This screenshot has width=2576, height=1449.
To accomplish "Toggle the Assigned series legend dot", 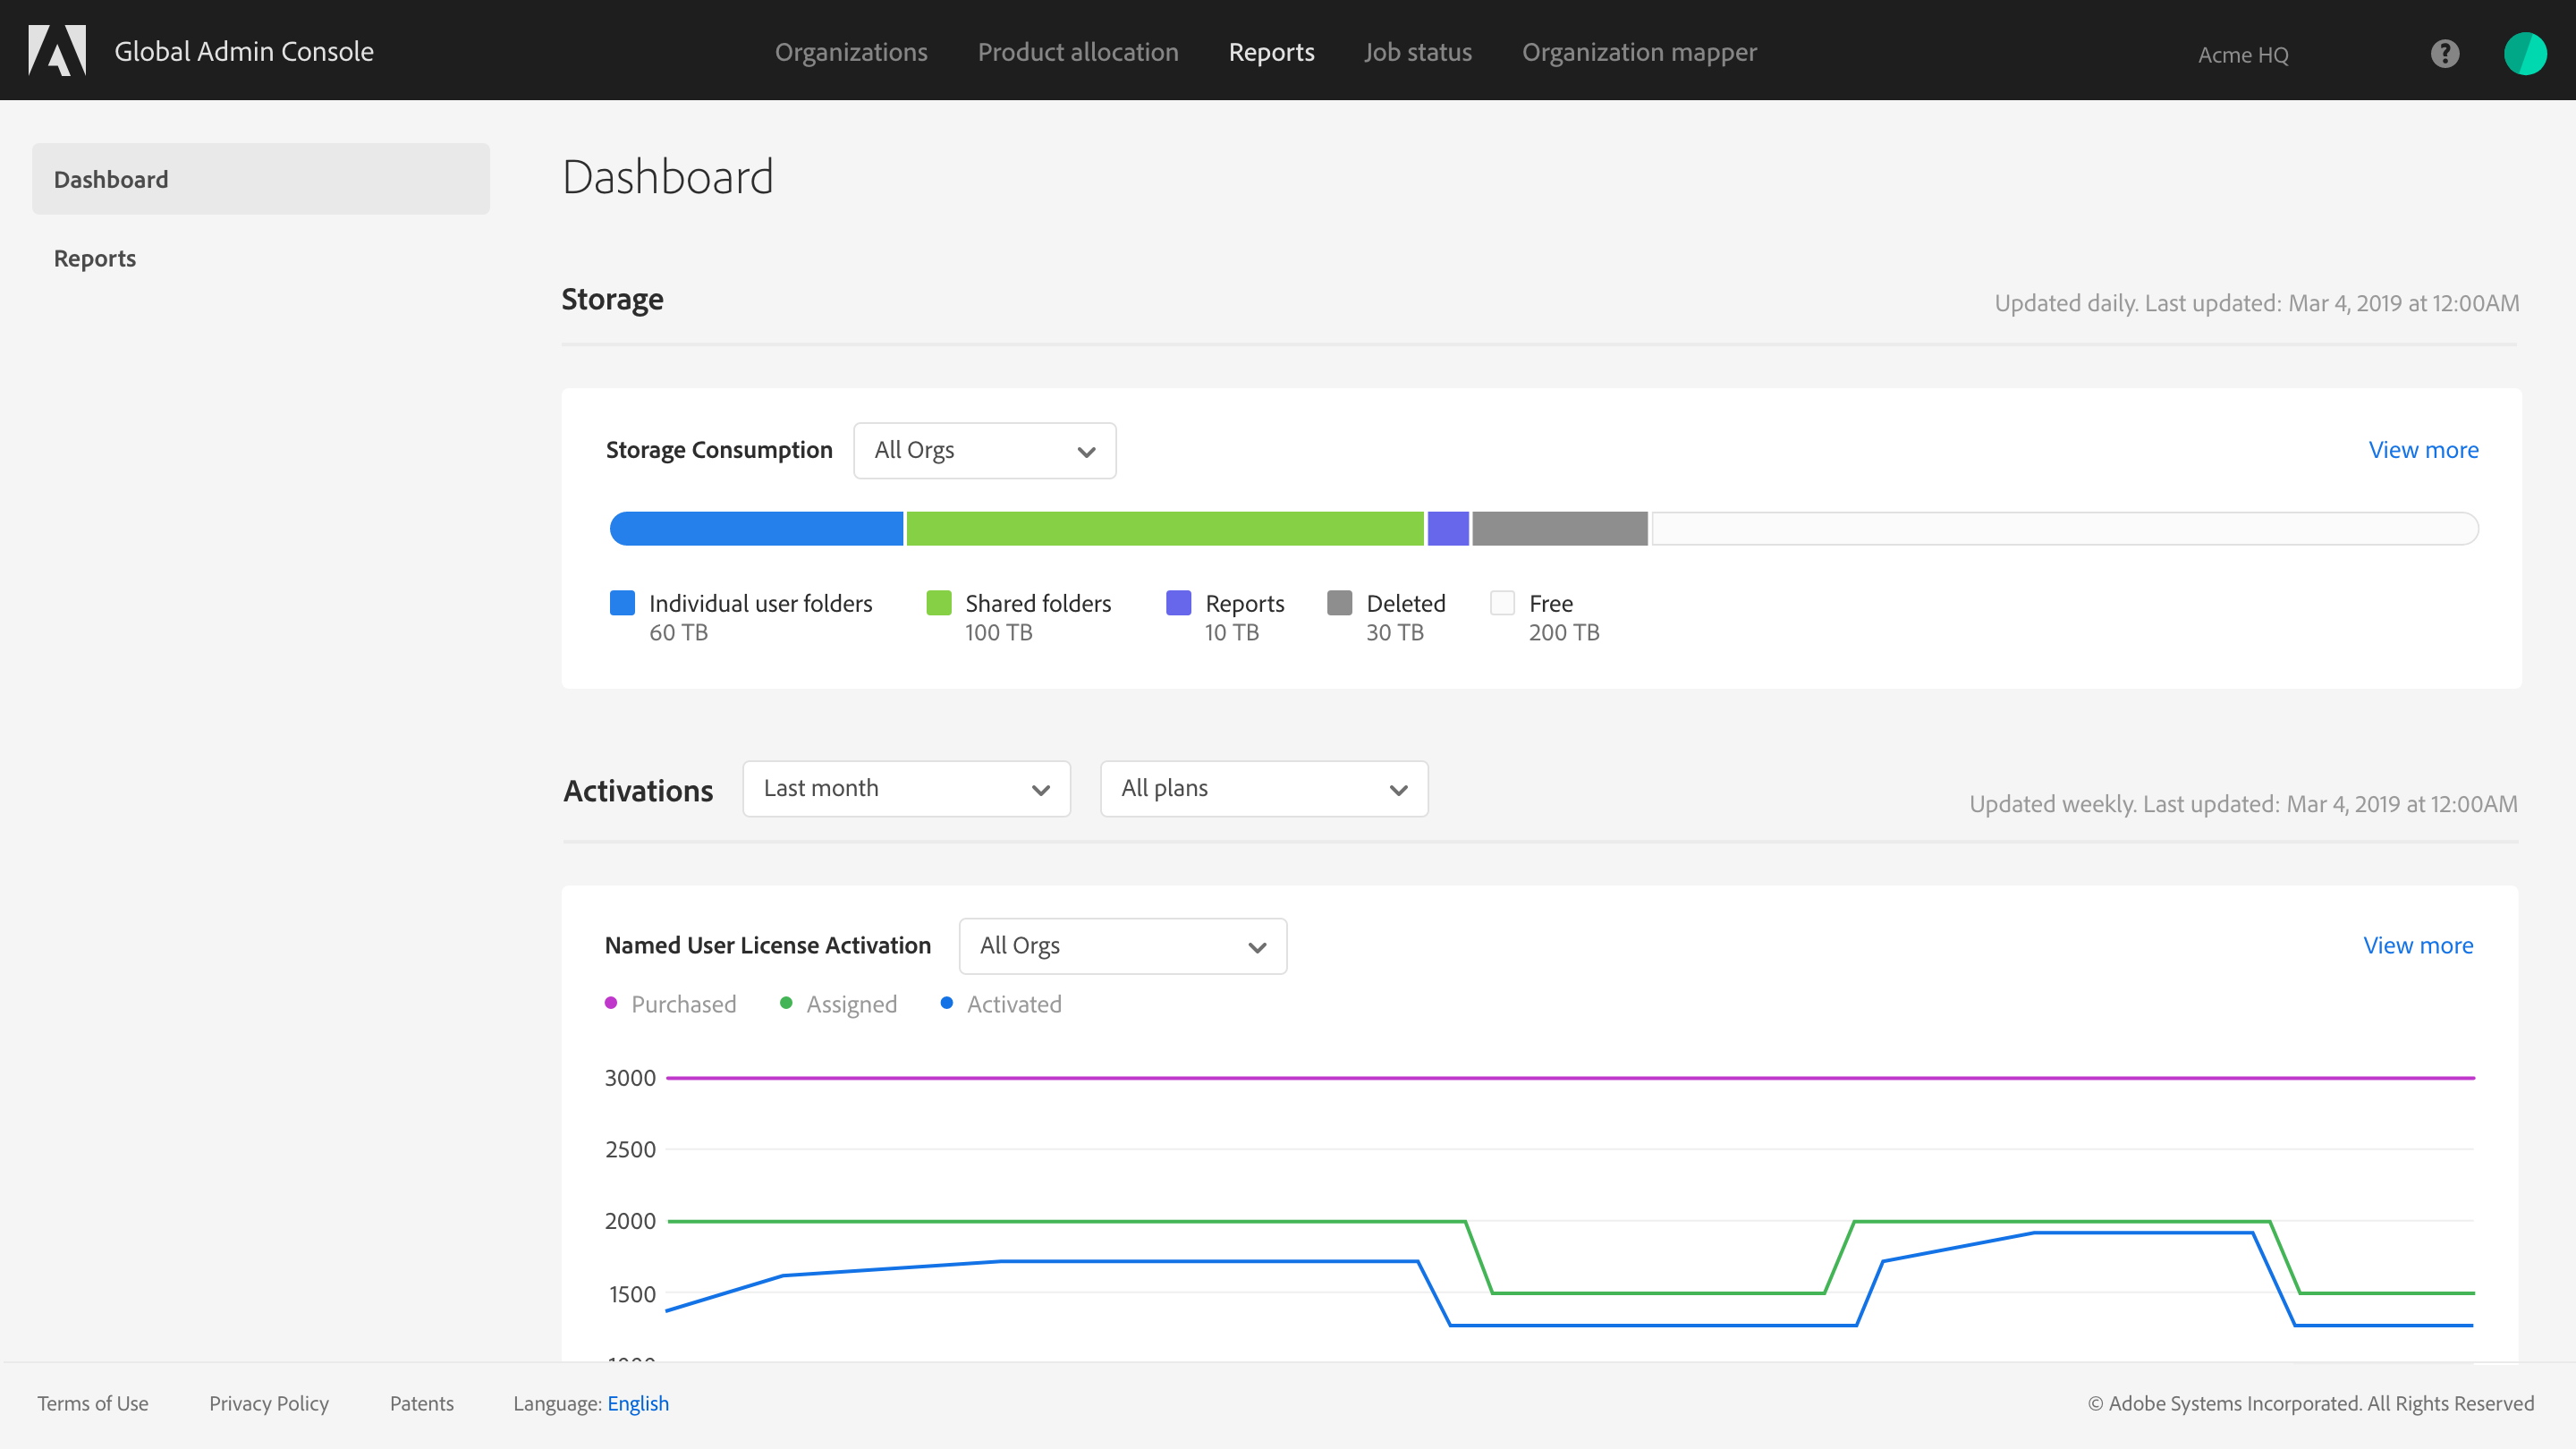I will [x=786, y=1003].
